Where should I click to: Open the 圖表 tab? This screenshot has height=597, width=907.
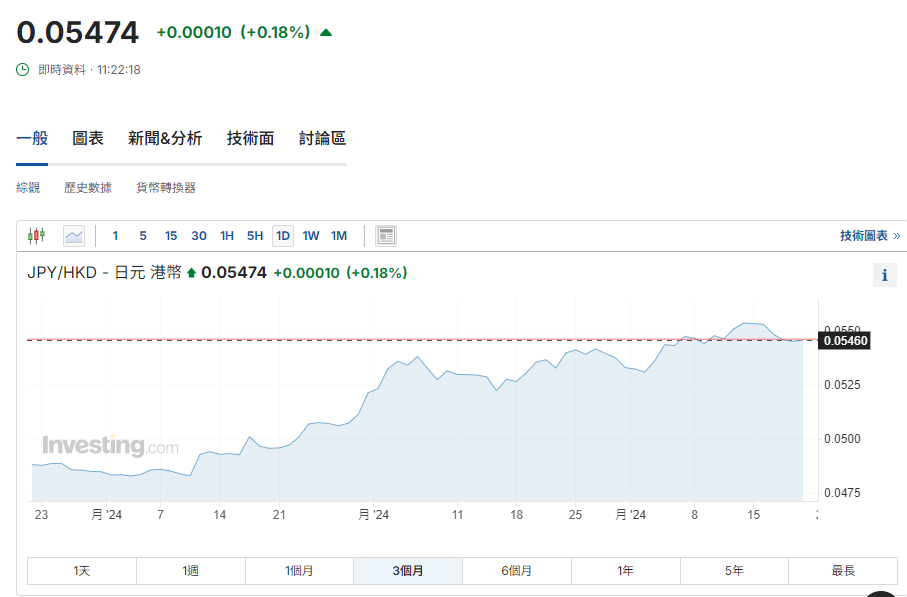point(88,139)
